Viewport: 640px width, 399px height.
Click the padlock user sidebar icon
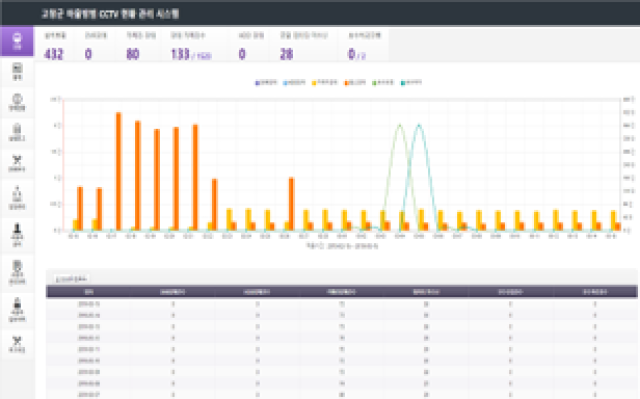17,310
